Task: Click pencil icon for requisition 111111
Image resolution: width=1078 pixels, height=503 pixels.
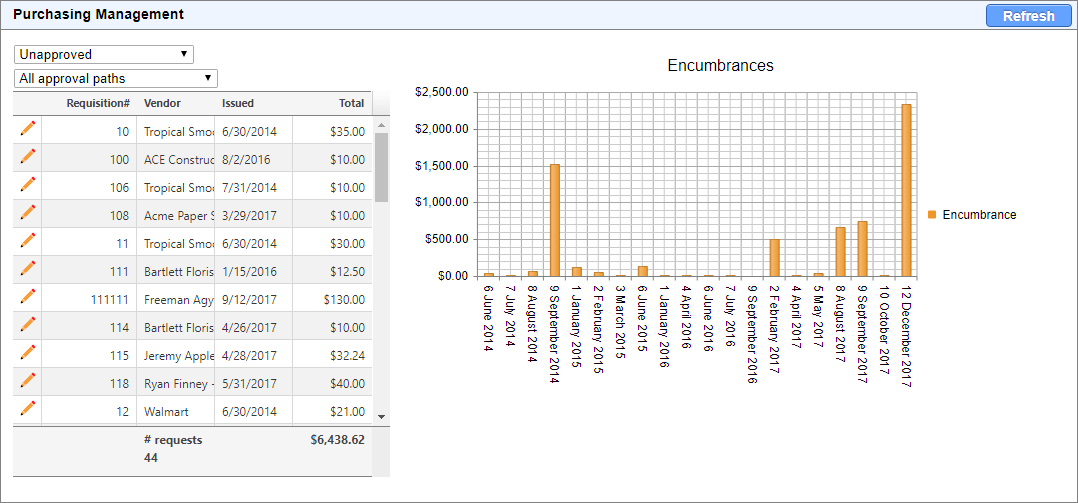Action: point(28,297)
